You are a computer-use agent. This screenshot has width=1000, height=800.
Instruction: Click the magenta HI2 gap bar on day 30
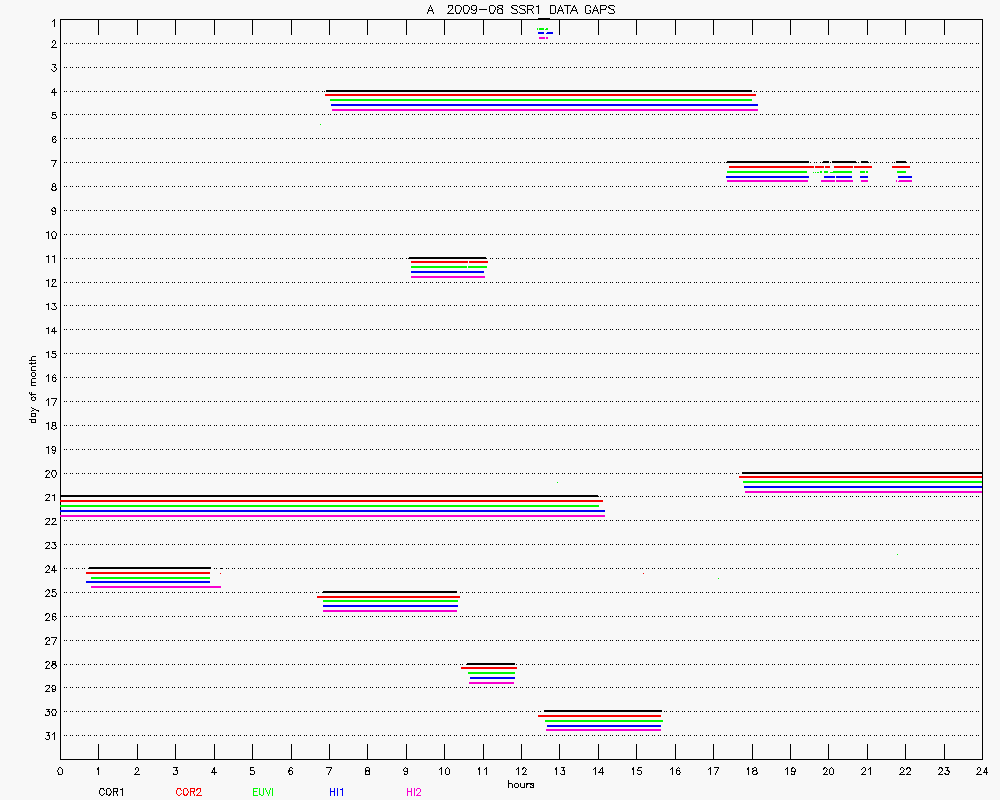(x=603, y=731)
